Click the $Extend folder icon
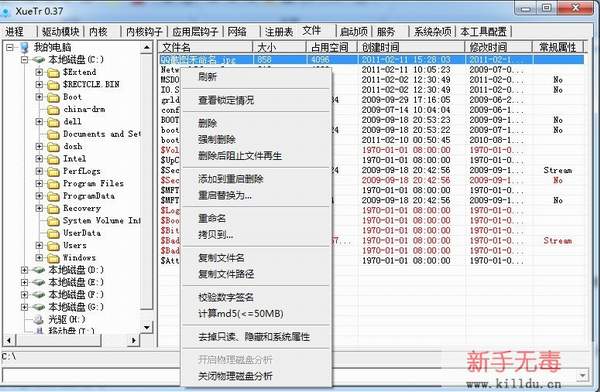 53,72
